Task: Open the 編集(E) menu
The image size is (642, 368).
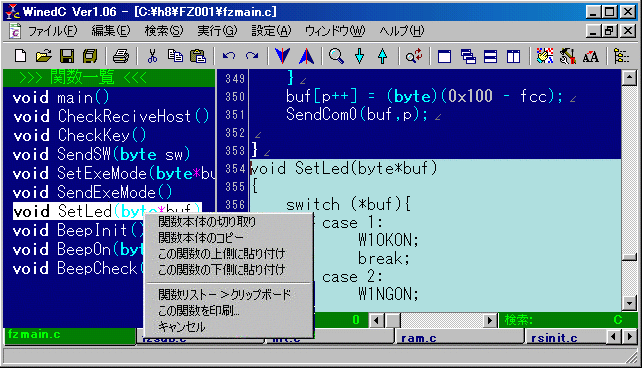Action: pyautogui.click(x=111, y=31)
